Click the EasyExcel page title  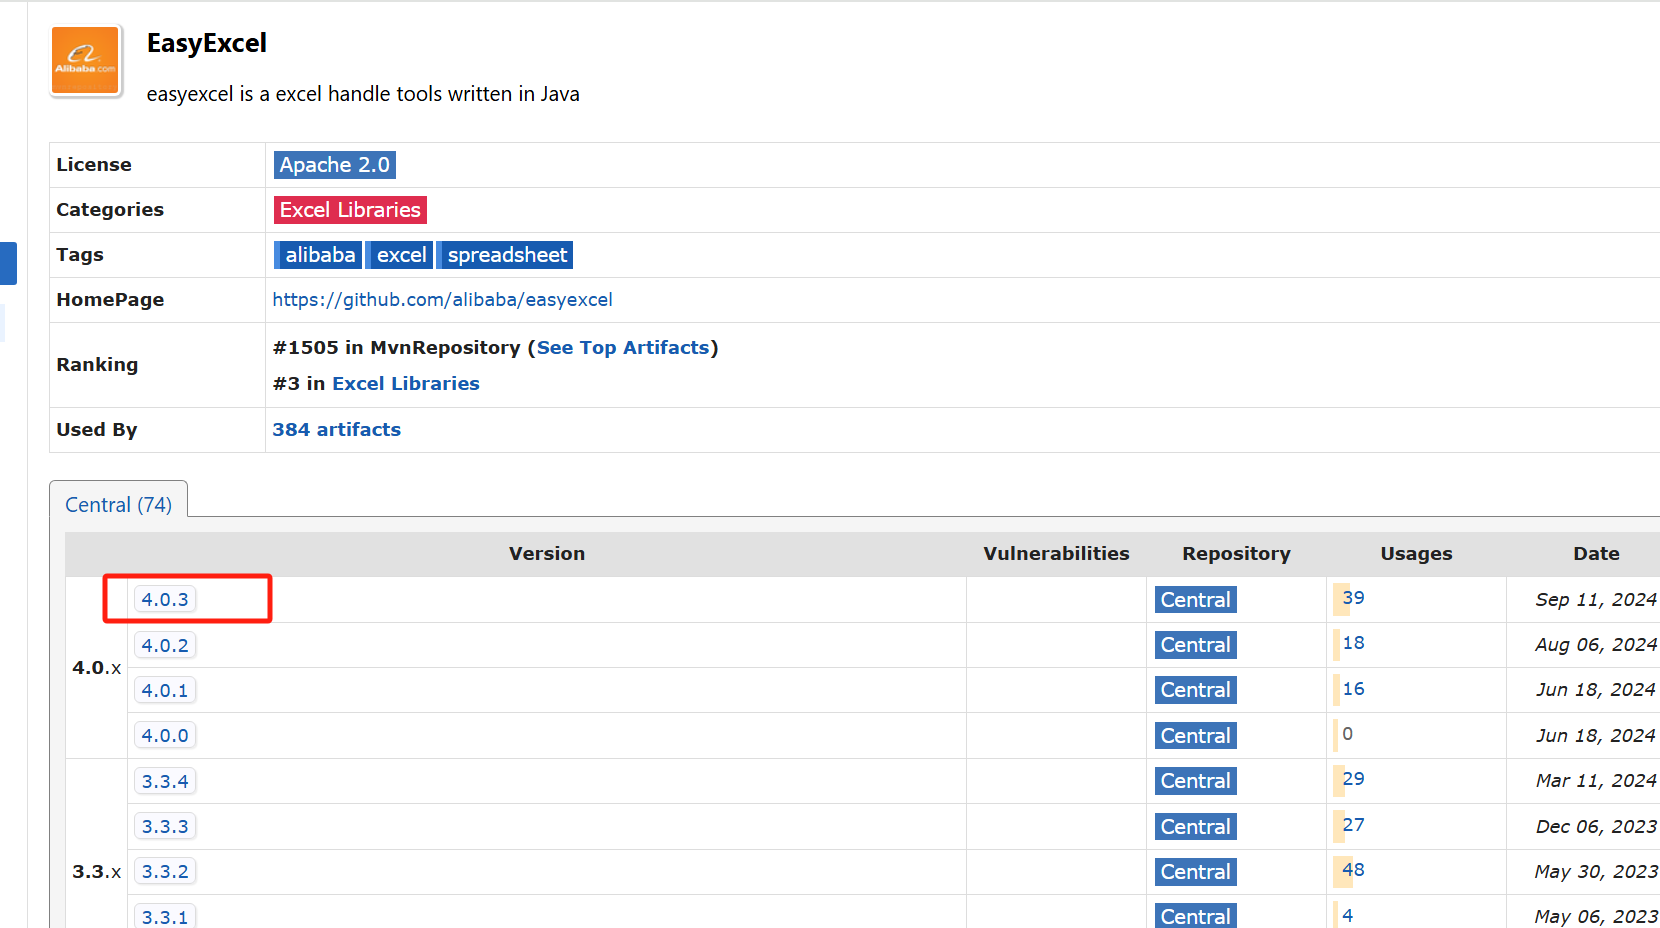[207, 43]
